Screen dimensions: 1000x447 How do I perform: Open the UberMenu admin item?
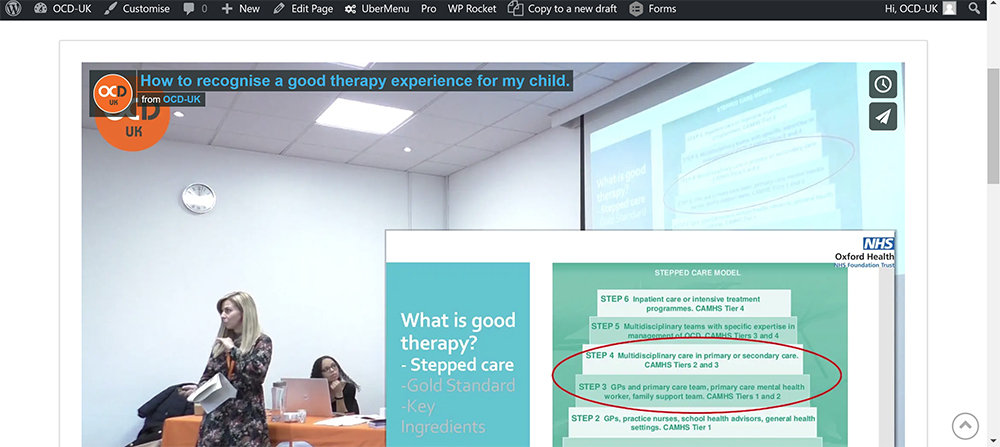click(377, 9)
